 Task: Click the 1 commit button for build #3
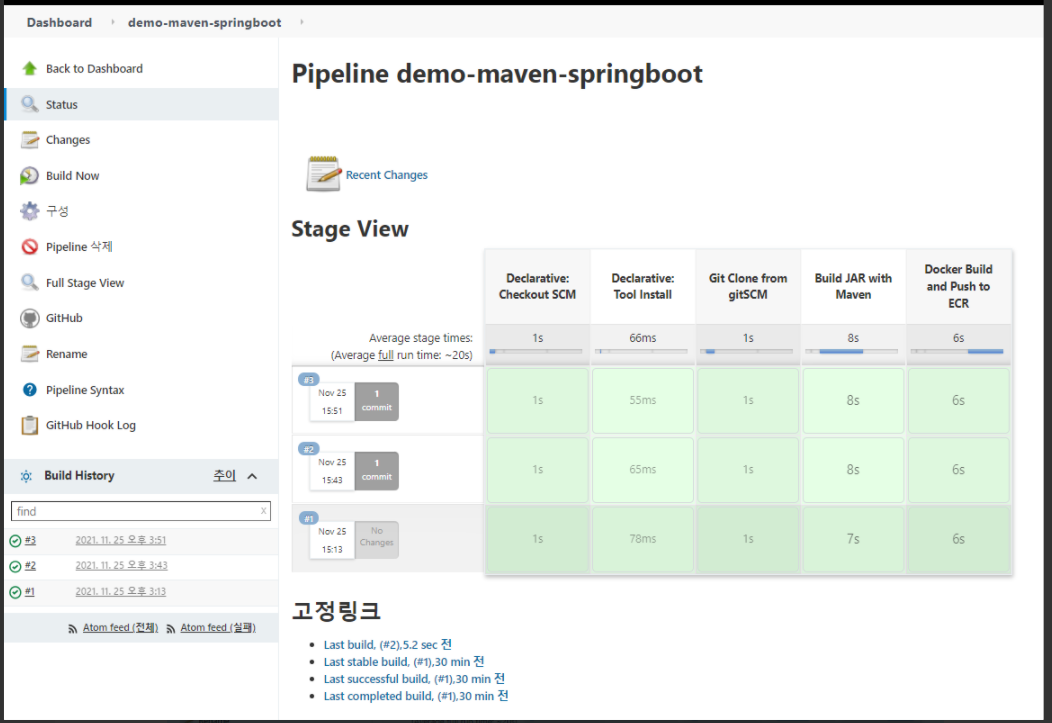376,401
